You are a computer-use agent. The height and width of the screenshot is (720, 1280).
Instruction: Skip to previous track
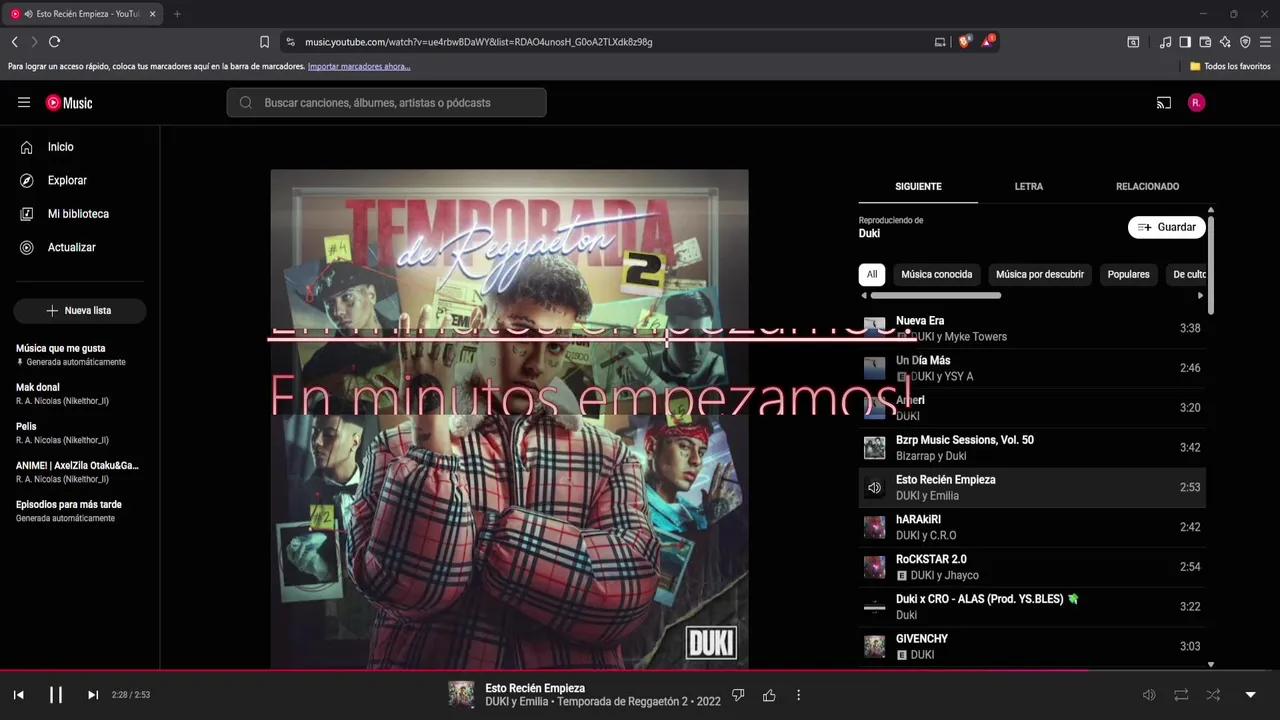18,695
